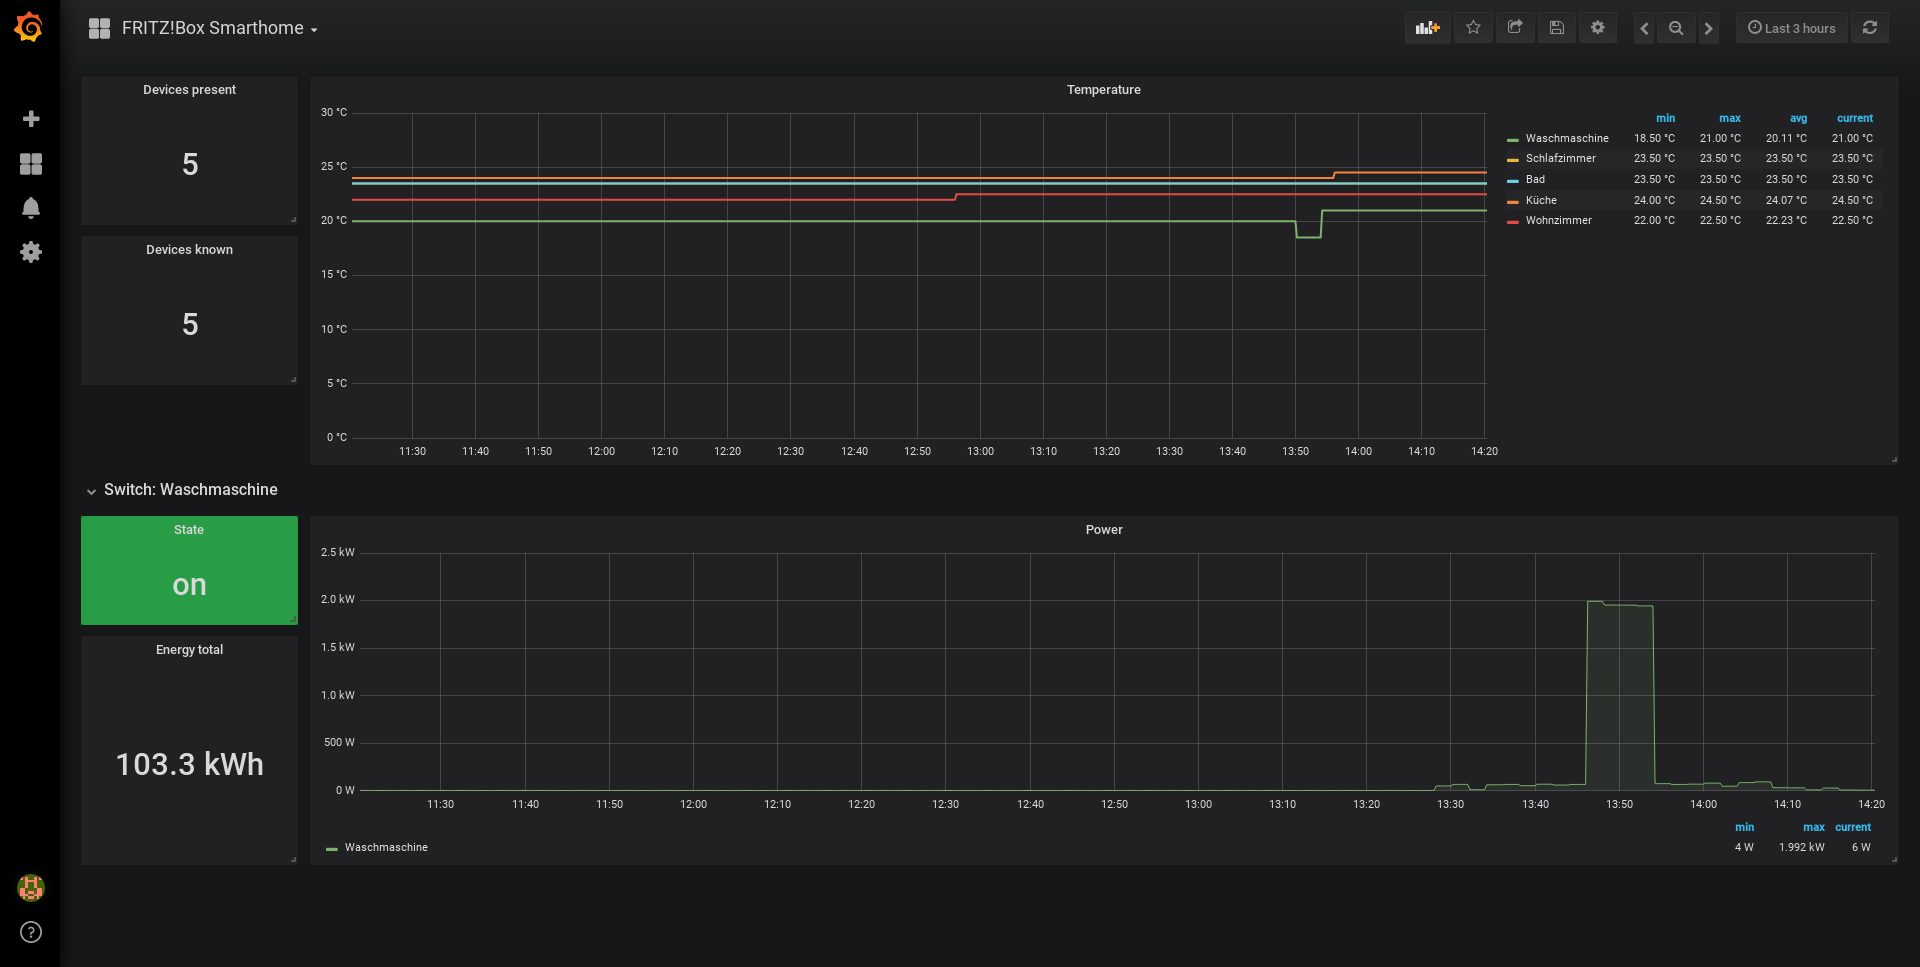
Task: Open the Temperature panel title menu
Action: point(1103,90)
